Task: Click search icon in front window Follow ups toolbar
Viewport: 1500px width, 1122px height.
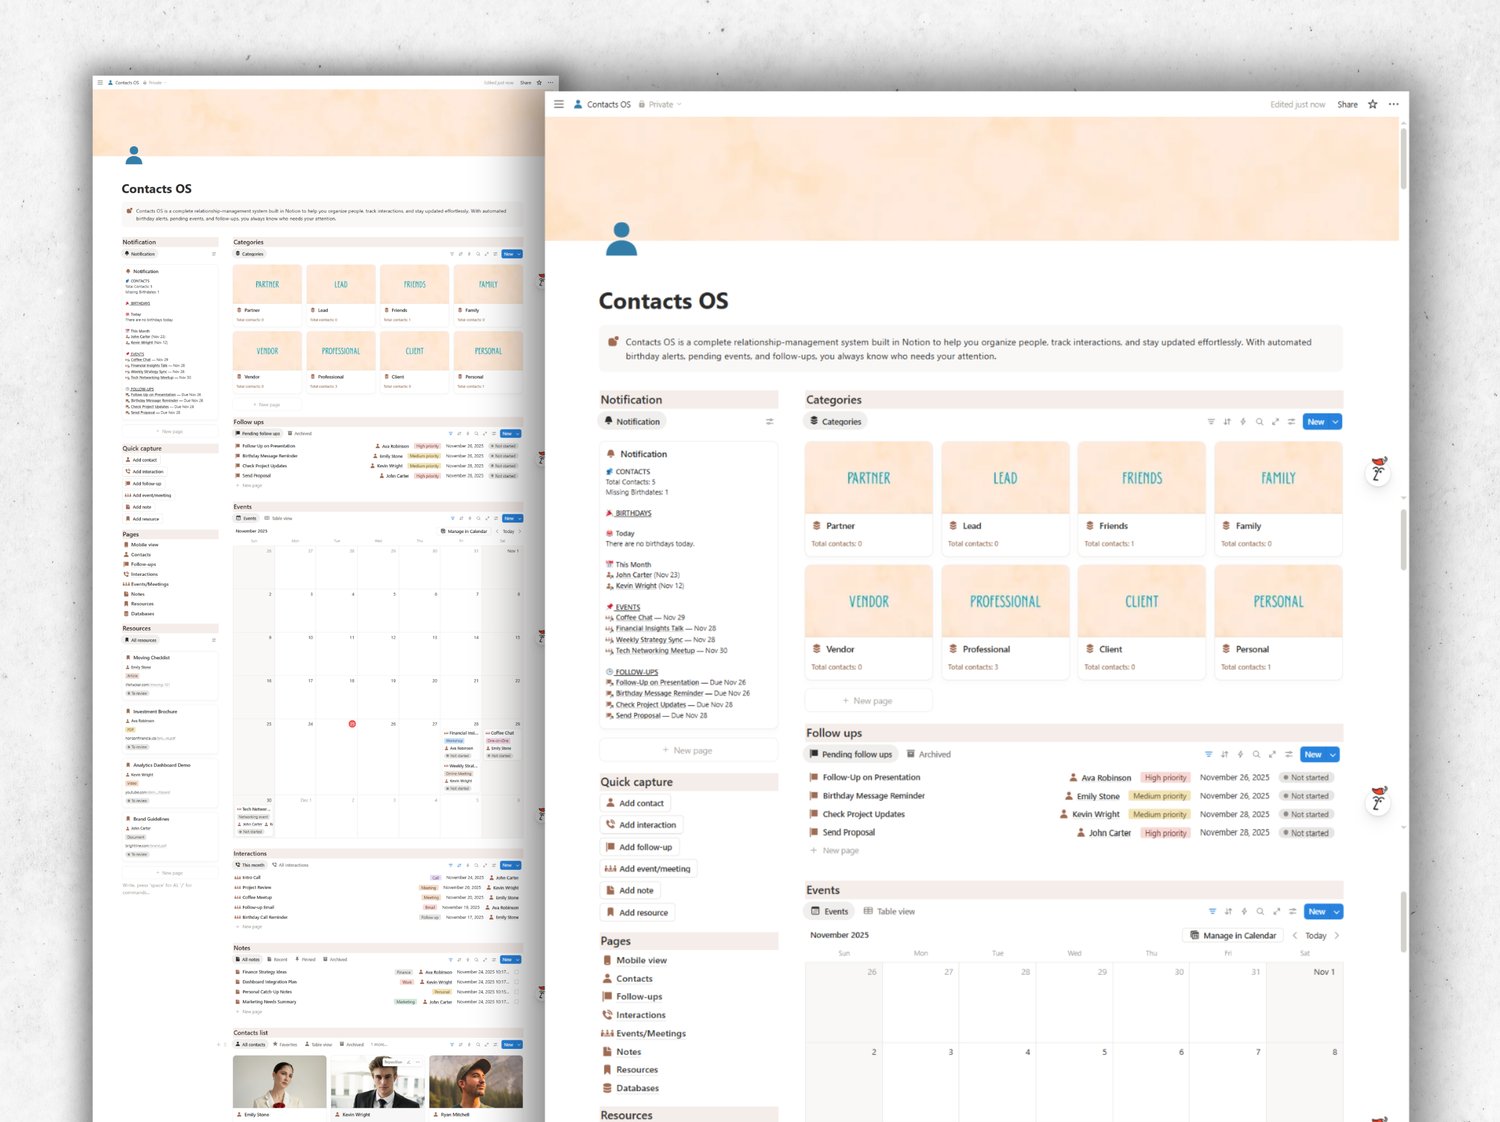Action: 1256,754
